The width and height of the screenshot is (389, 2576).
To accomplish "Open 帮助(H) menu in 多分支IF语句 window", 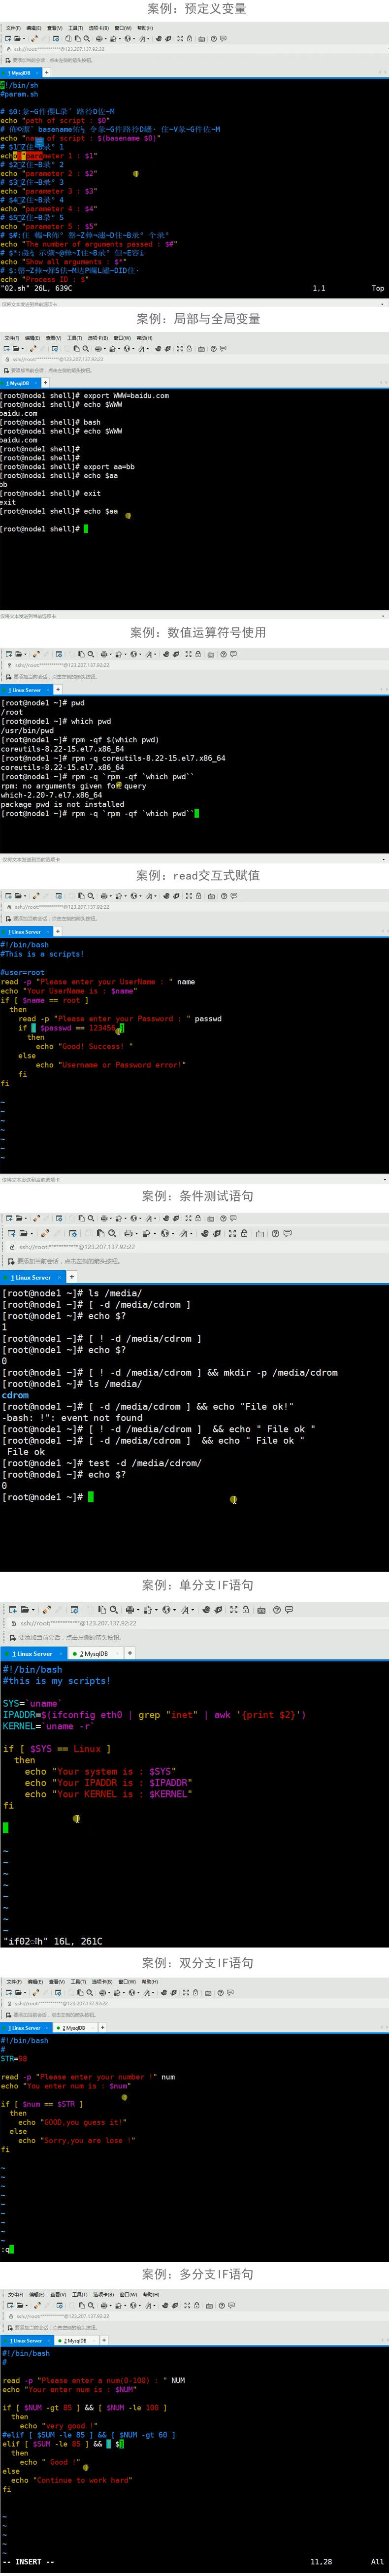I will (x=150, y=2295).
